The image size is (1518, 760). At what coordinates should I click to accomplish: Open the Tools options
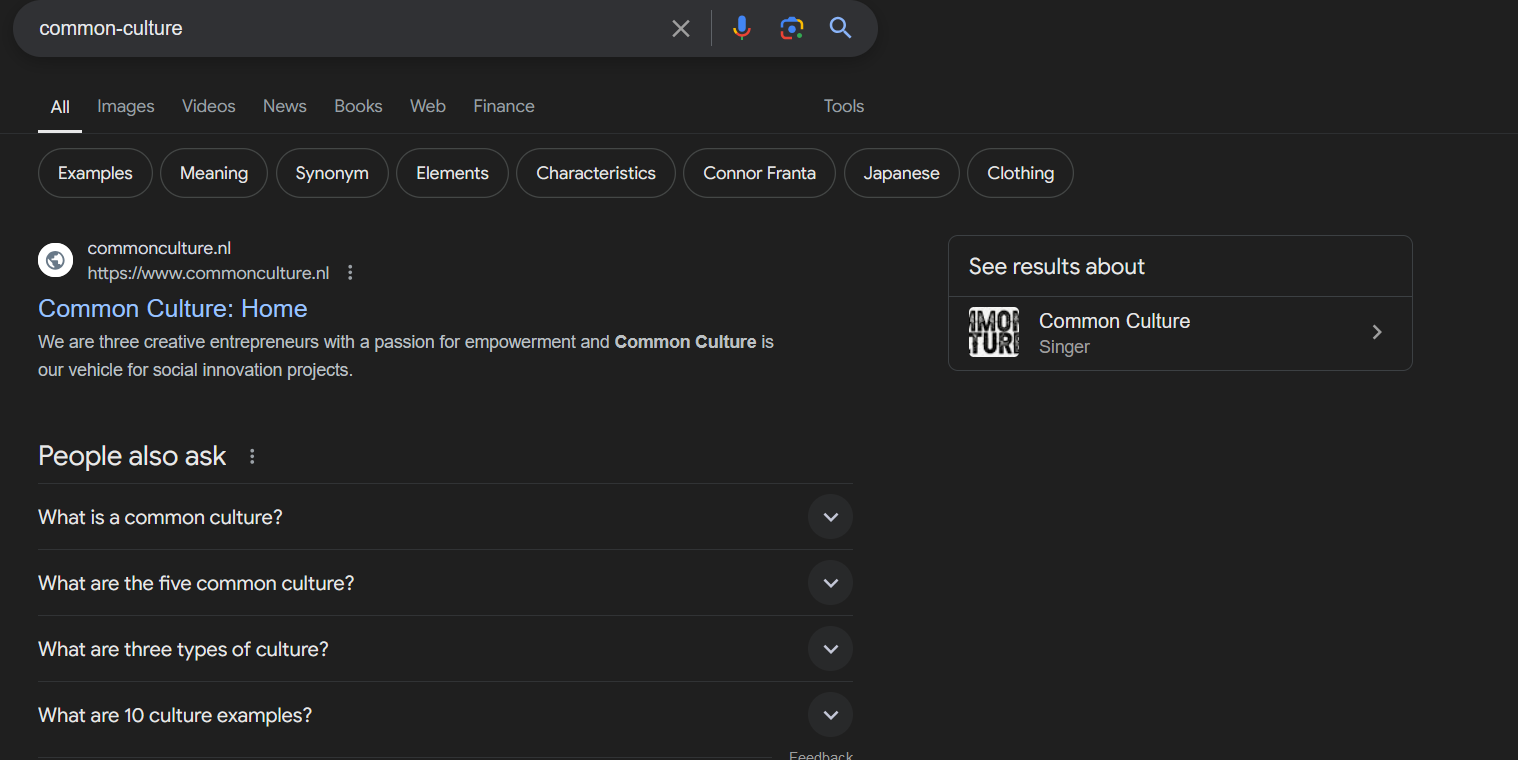844,106
